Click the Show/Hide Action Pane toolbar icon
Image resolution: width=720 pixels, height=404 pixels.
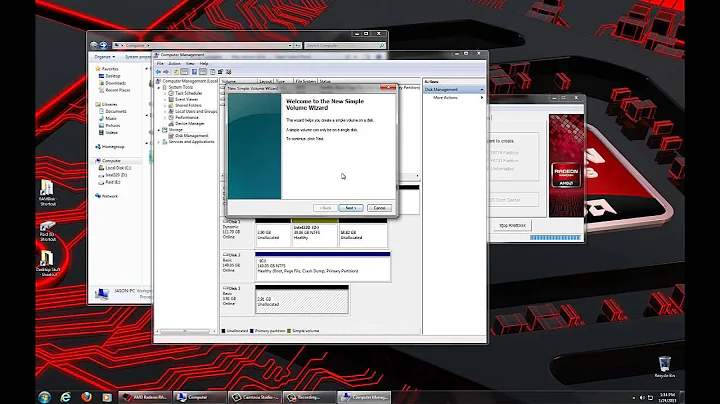(203, 72)
